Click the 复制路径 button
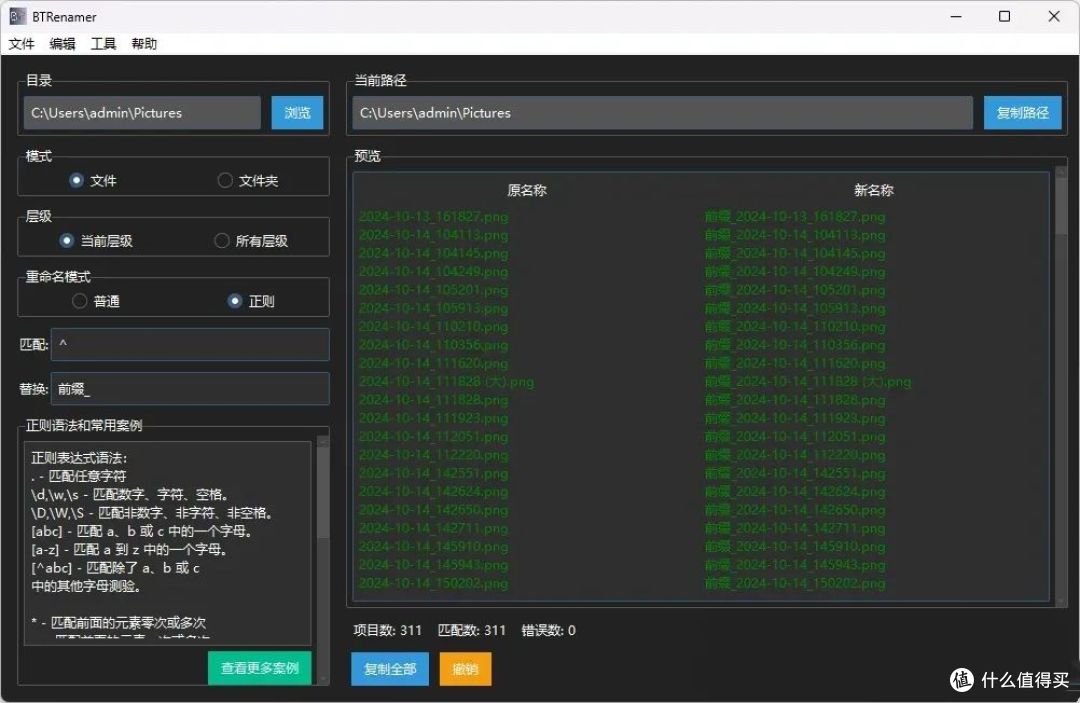Screen dimensions: 1080x703 [1022, 113]
